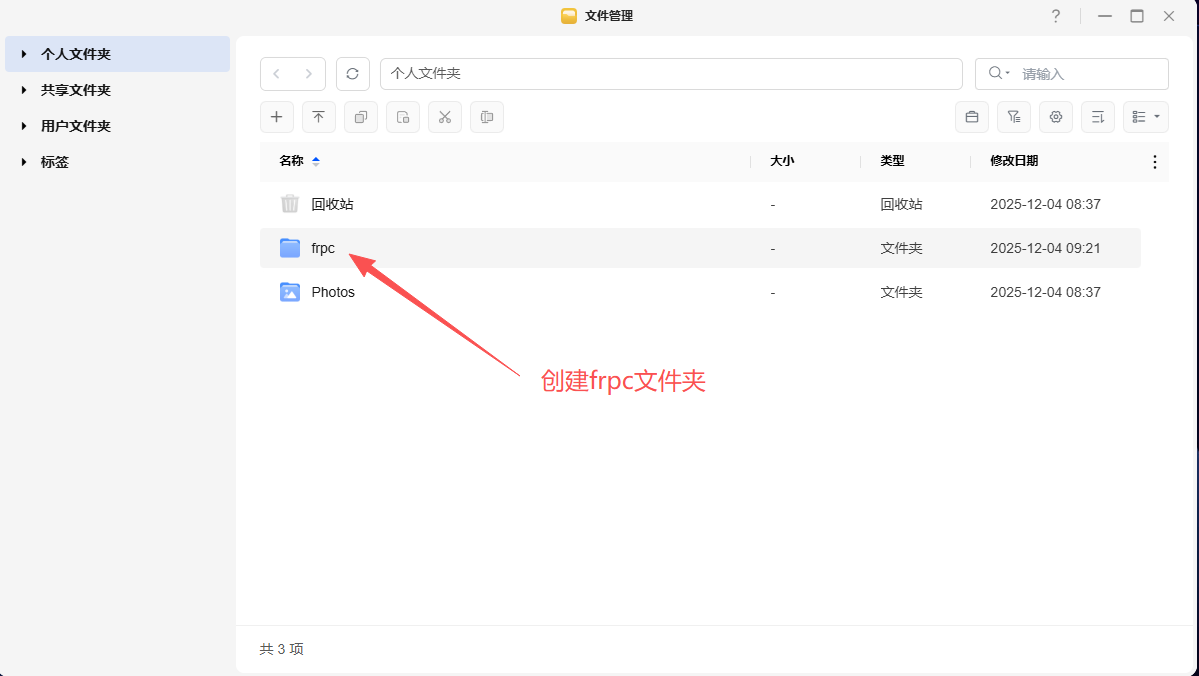
Task: Open the view mode dropdown
Action: click(1145, 117)
